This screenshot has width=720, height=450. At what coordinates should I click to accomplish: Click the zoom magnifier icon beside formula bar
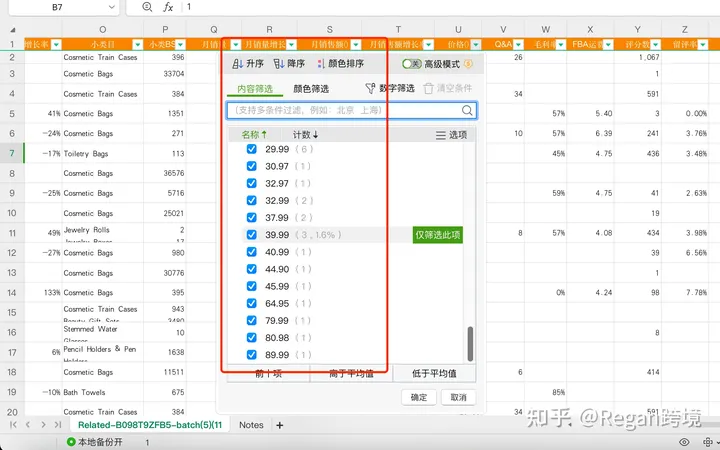(148, 7)
